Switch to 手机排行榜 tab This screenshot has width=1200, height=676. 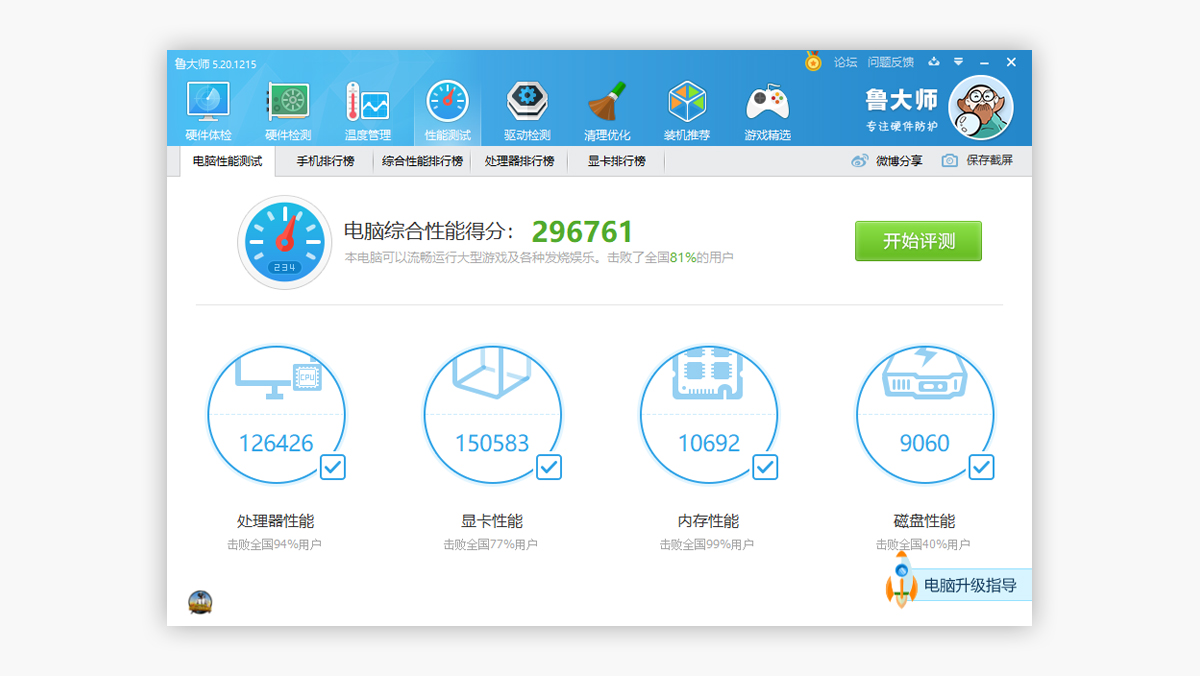pos(325,161)
